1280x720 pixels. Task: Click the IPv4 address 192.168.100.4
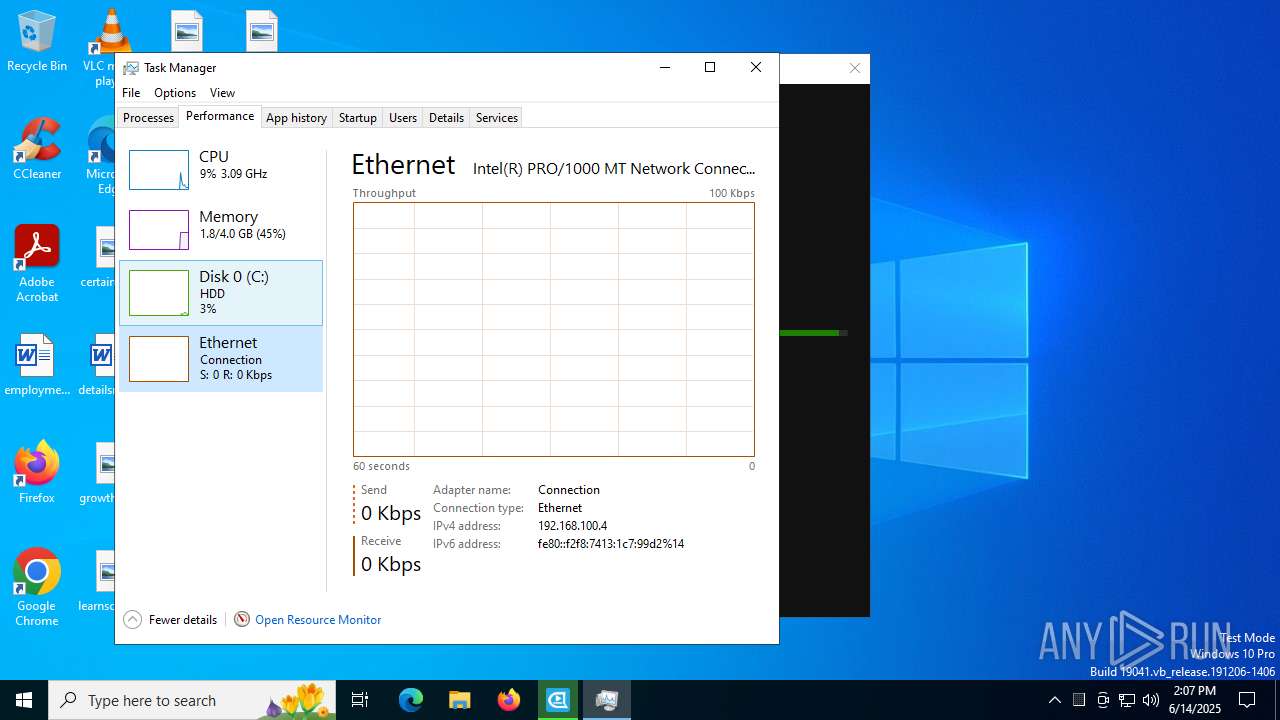point(572,526)
